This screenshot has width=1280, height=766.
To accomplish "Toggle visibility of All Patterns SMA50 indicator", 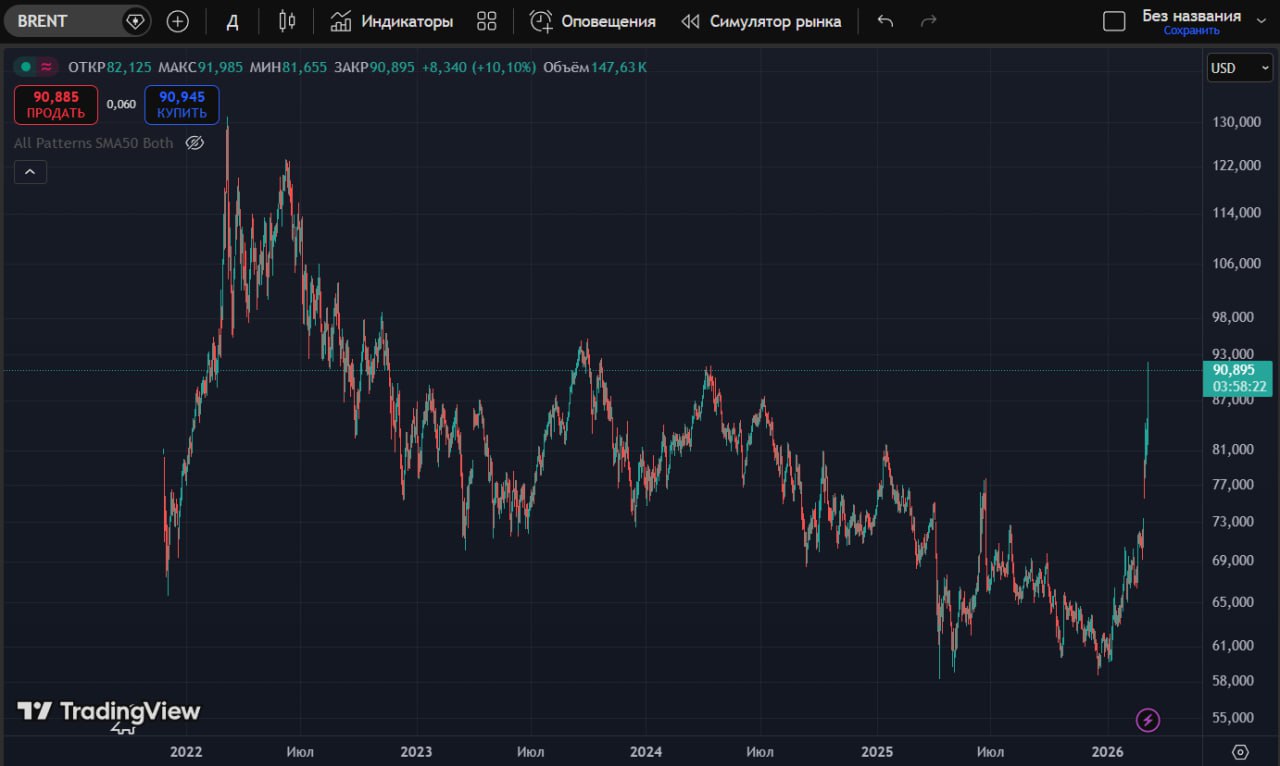I will 196,143.
